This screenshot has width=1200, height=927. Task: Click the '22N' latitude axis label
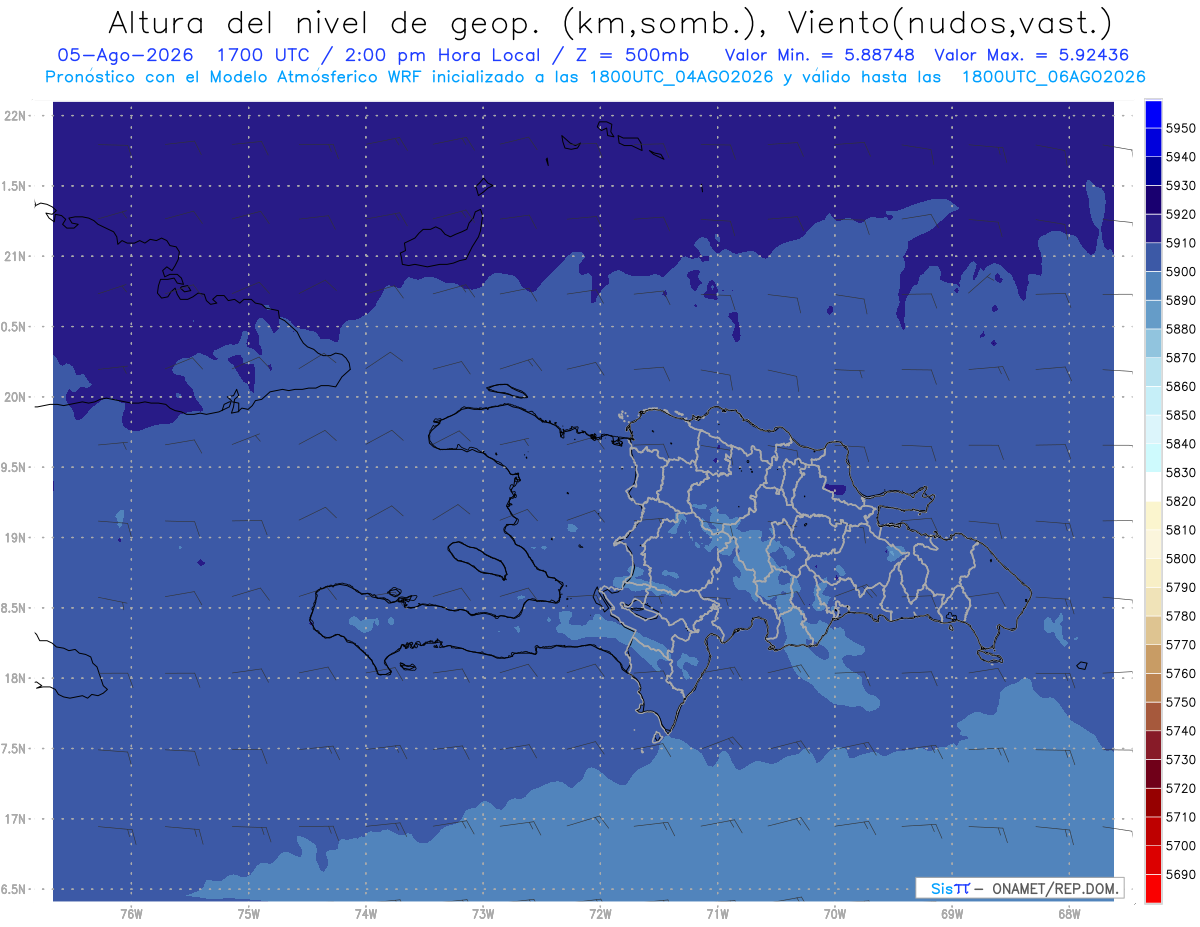pos(14,116)
